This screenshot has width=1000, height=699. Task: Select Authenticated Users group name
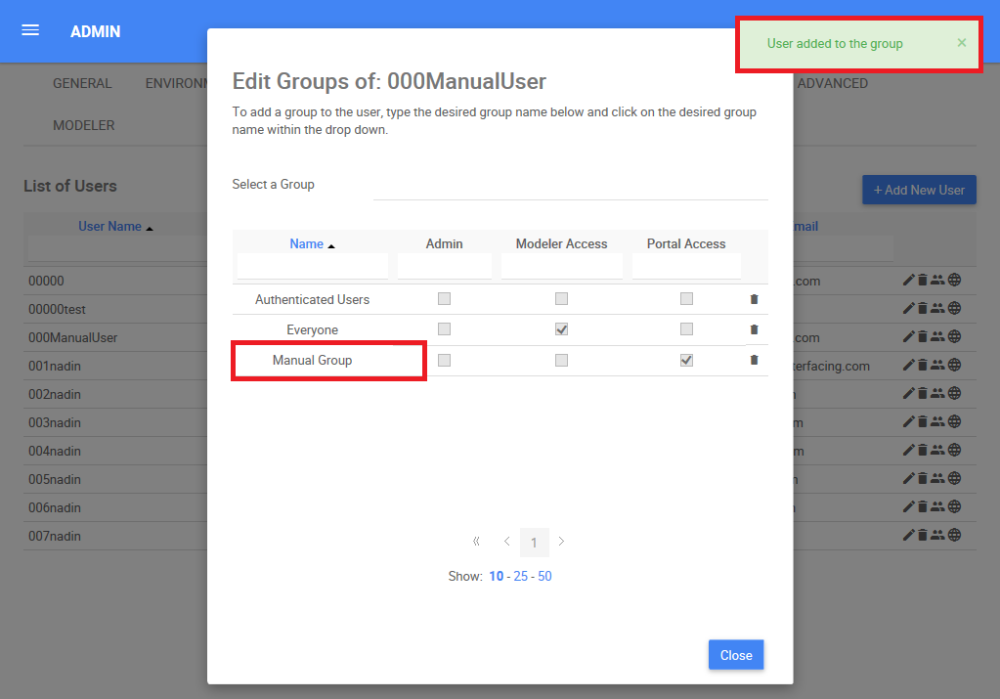coord(312,299)
